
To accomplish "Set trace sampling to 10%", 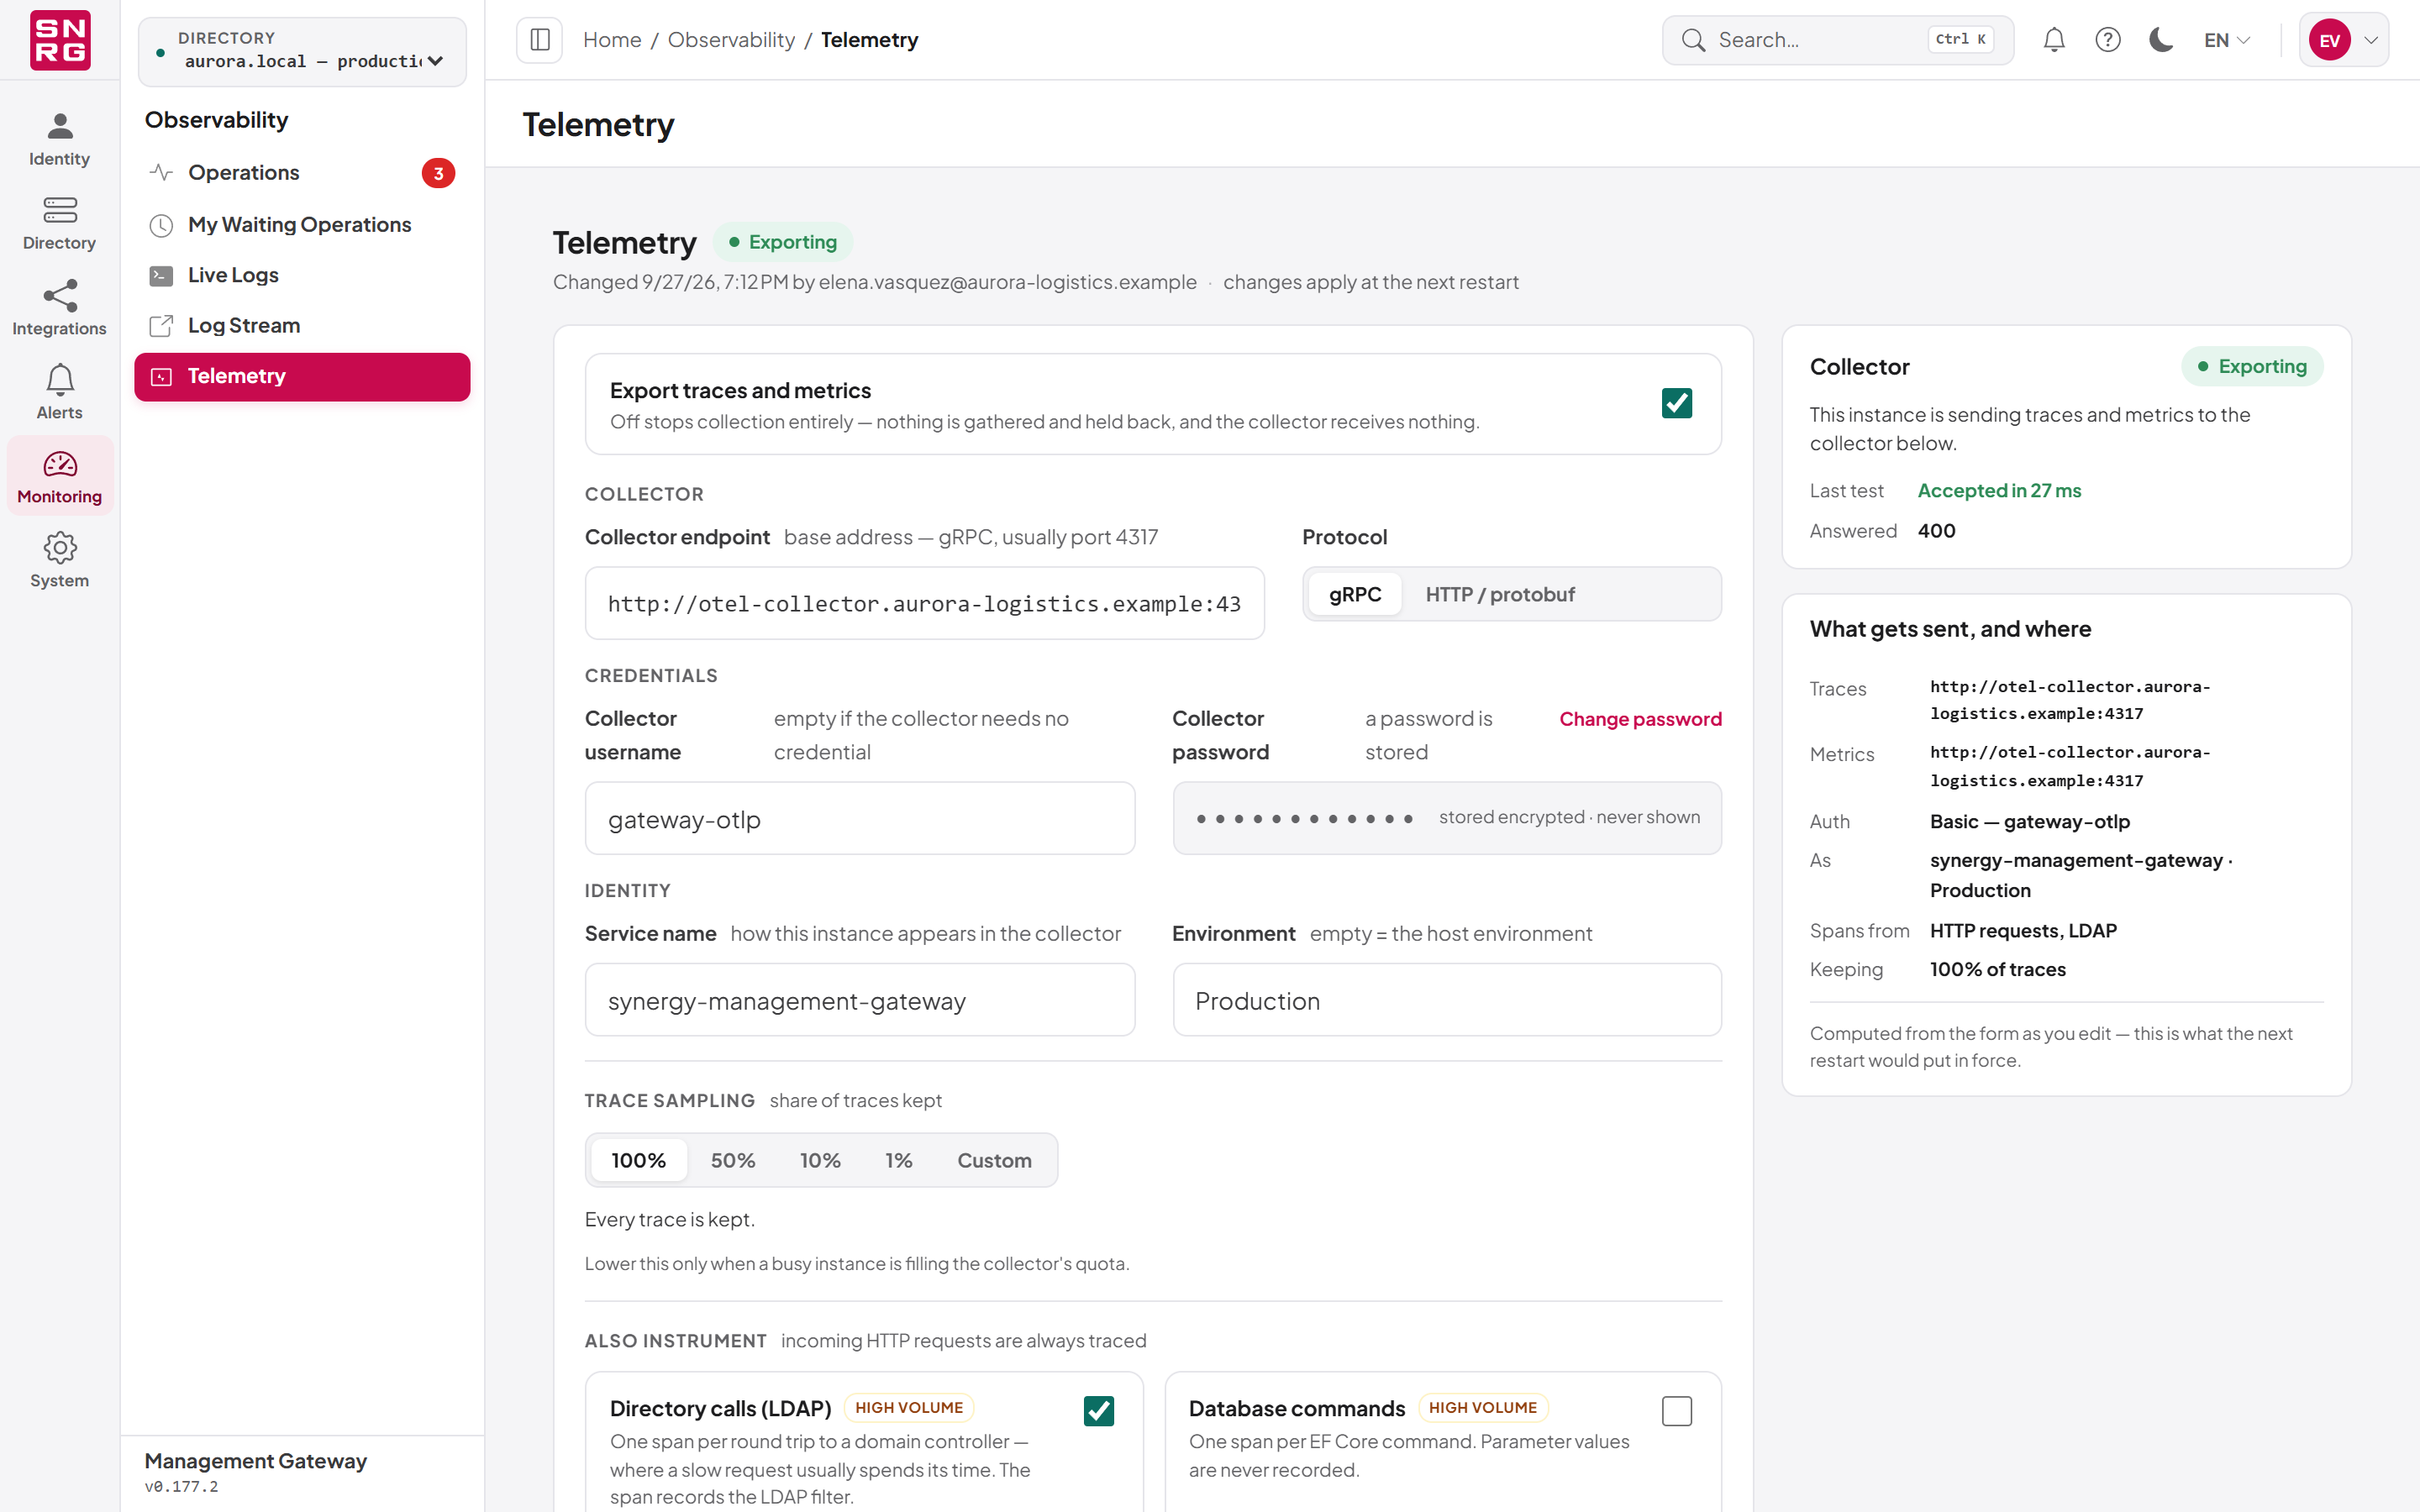I will (820, 1160).
